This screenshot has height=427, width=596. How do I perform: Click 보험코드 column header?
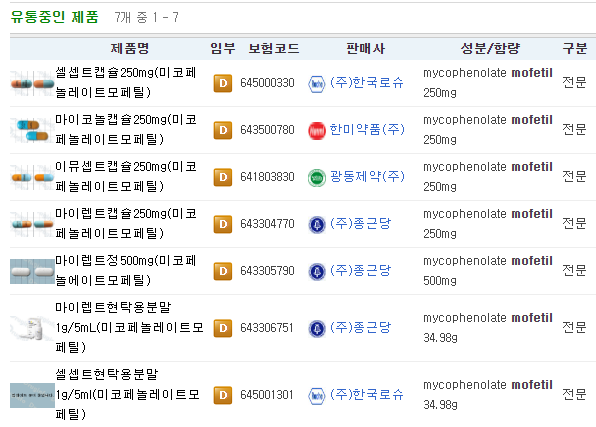point(274,48)
